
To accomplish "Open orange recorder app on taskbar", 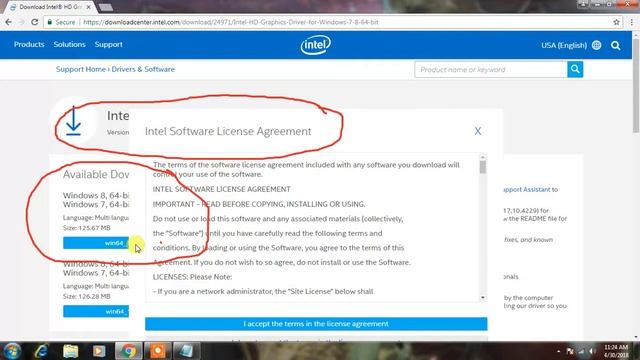I will pos(158,351).
